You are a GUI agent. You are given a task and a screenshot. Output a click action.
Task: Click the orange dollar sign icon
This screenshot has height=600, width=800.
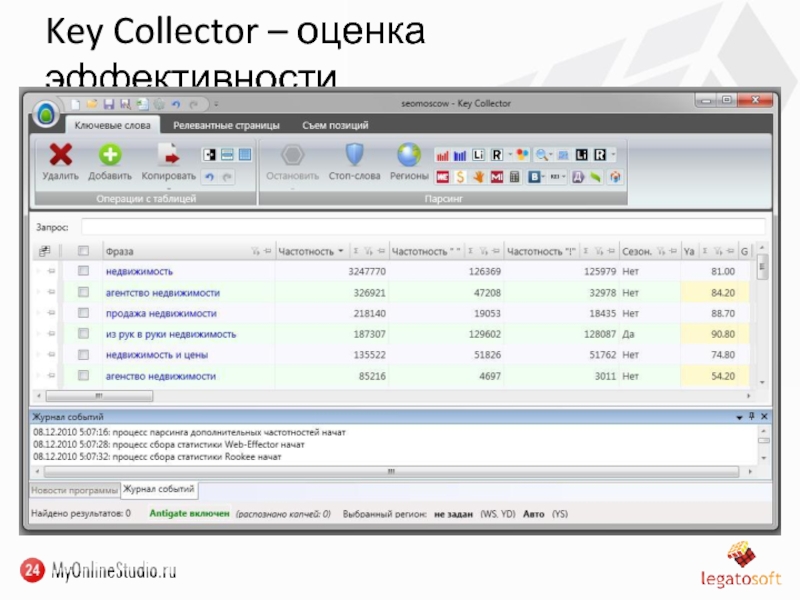coord(460,177)
